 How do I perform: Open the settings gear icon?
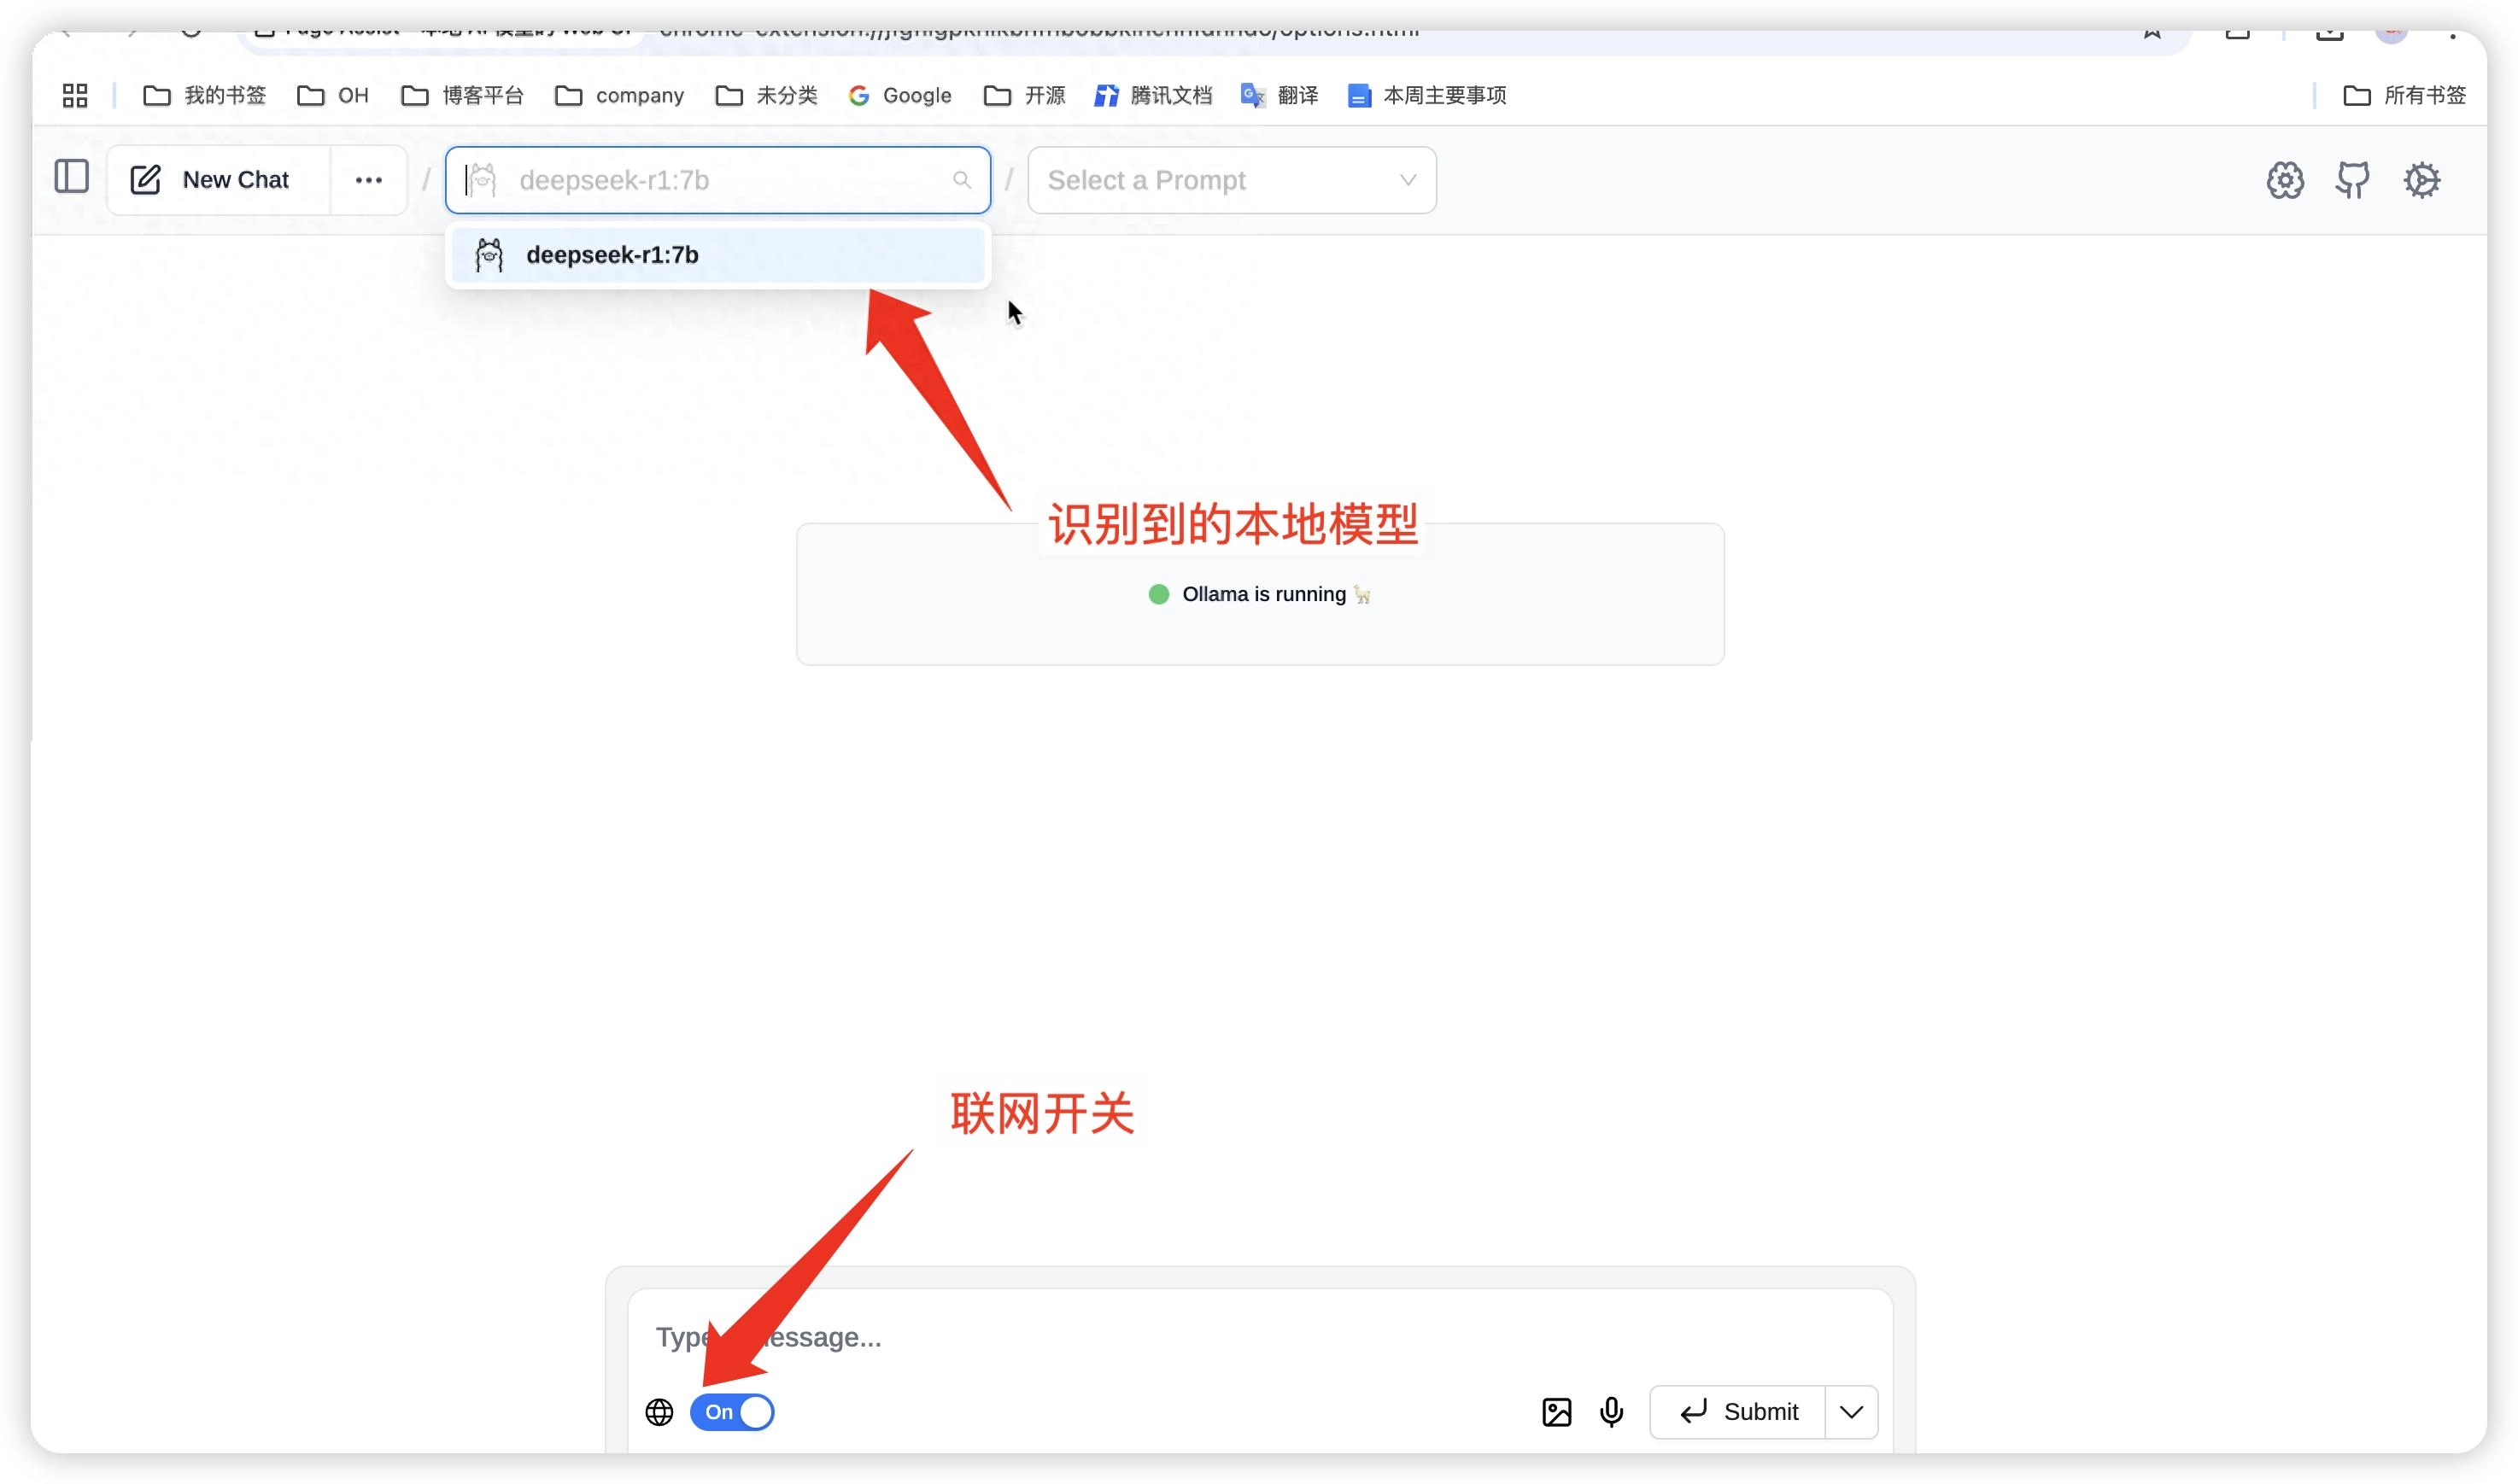(x=2421, y=180)
